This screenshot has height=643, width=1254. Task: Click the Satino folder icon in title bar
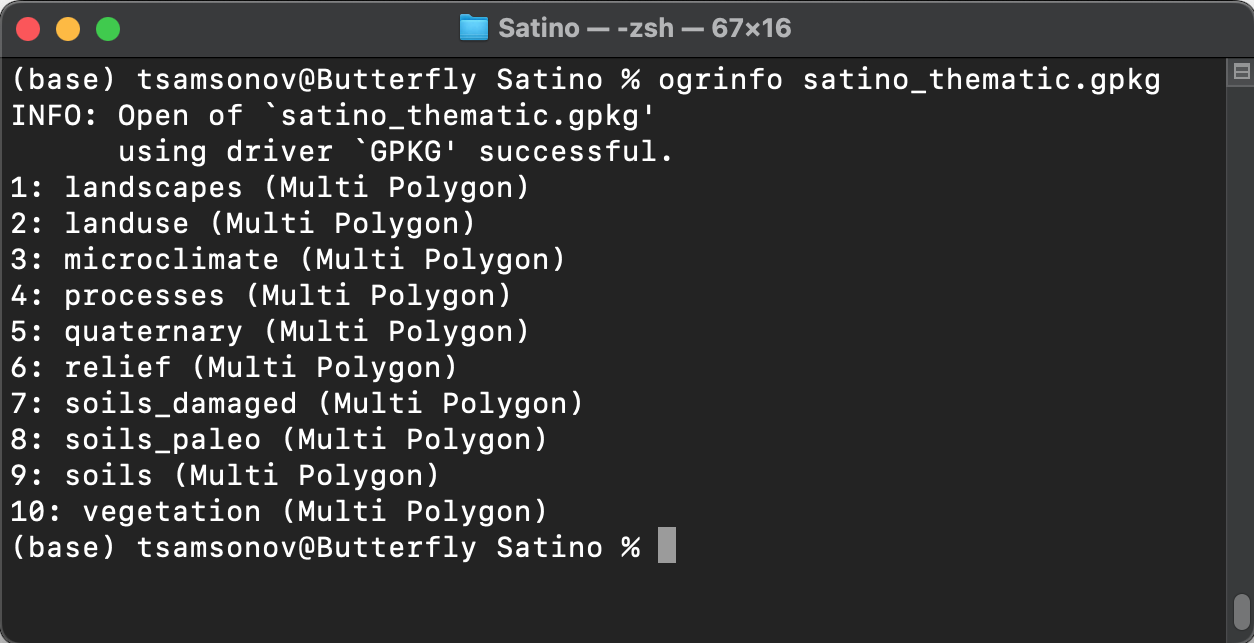473,28
